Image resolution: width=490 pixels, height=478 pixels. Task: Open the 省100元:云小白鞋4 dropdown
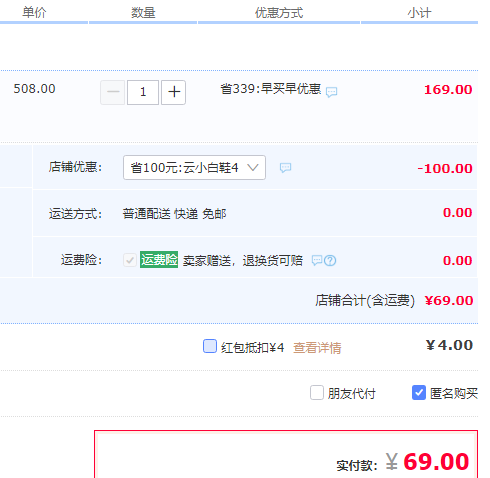click(194, 167)
